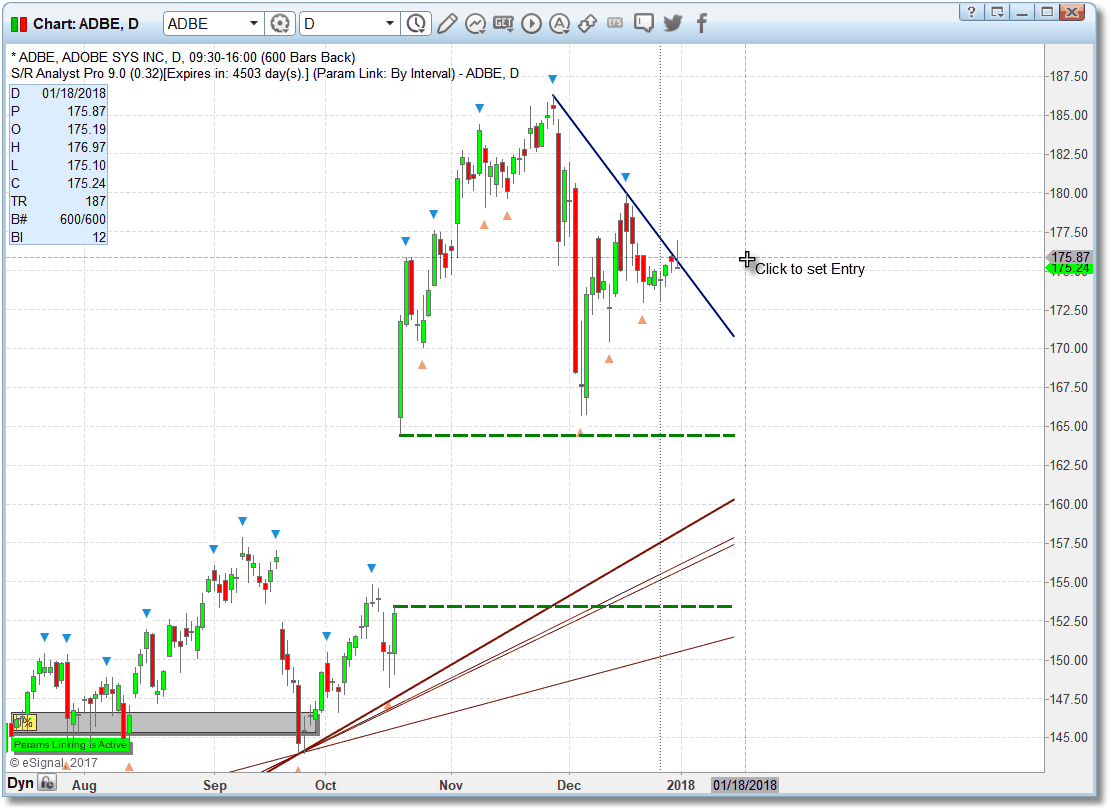Viewport: 1111px width, 811px height.
Task: Click the date 01/18/2018 in cursor window
Action: (74, 93)
